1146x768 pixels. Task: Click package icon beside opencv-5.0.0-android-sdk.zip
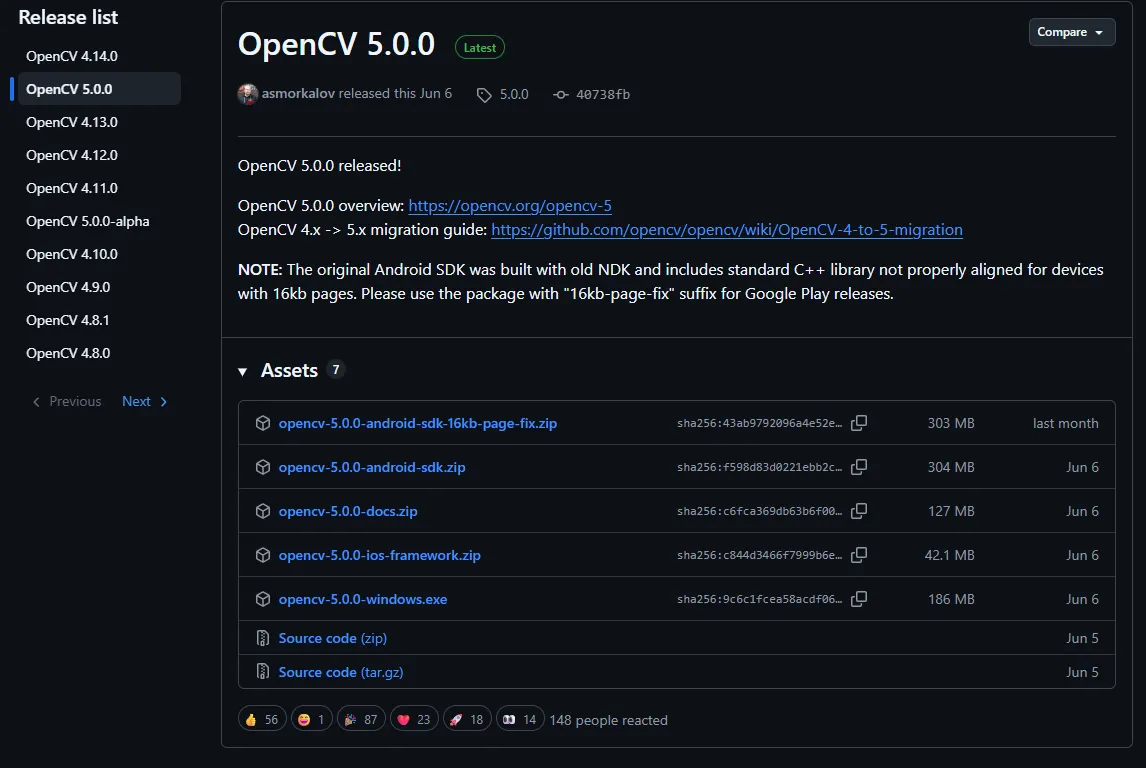pos(263,467)
